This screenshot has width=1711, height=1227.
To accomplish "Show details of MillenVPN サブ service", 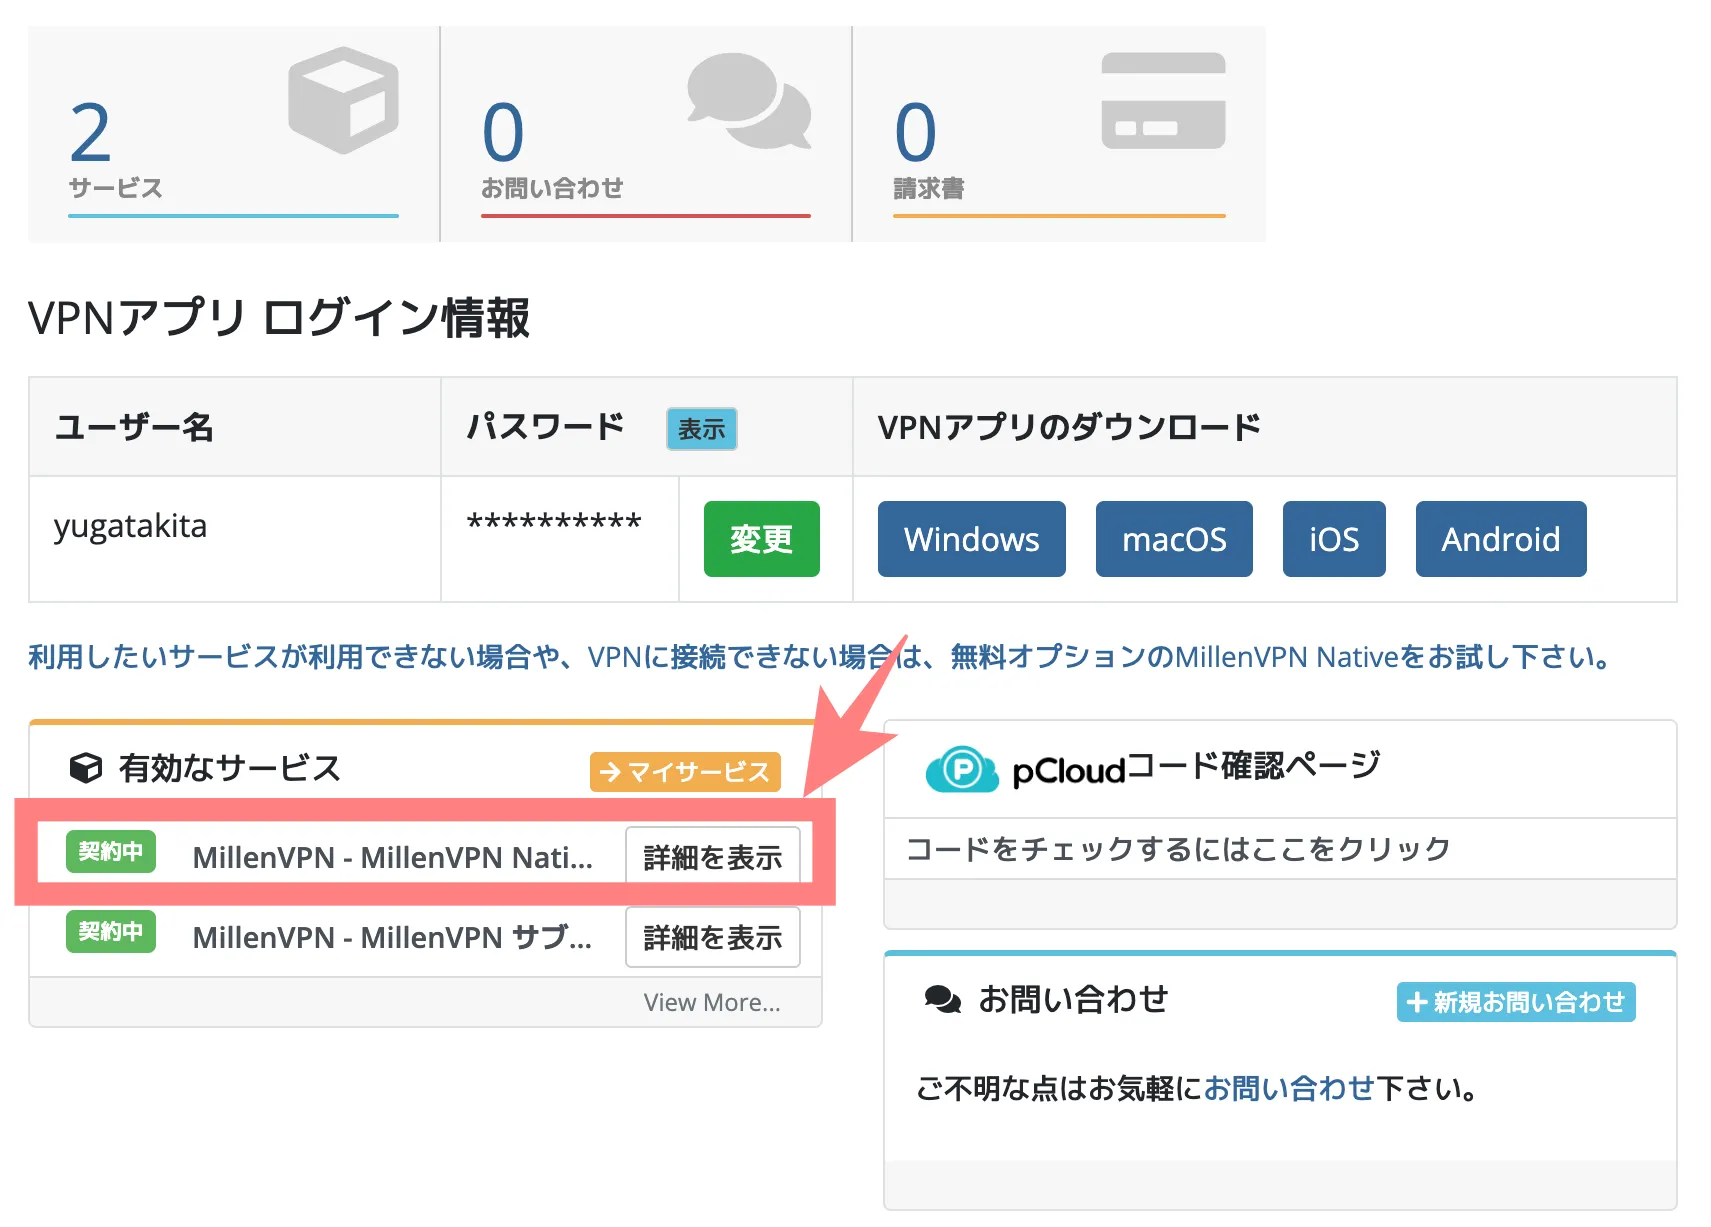I will click(712, 937).
